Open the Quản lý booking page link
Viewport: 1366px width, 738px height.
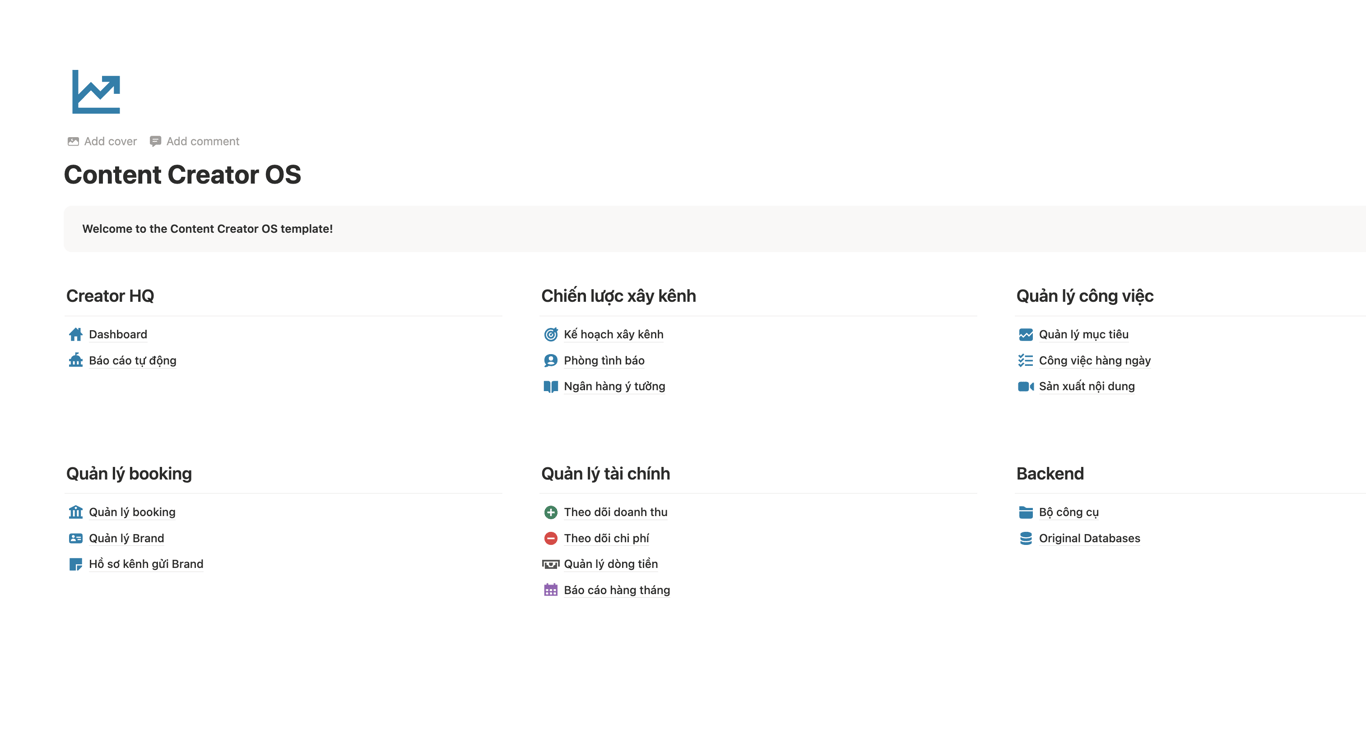tap(132, 512)
